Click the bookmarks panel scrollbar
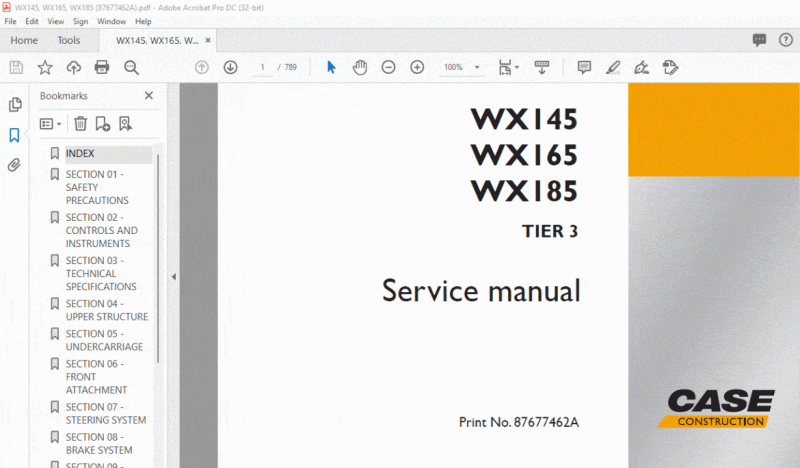800x468 pixels. (x=158, y=258)
